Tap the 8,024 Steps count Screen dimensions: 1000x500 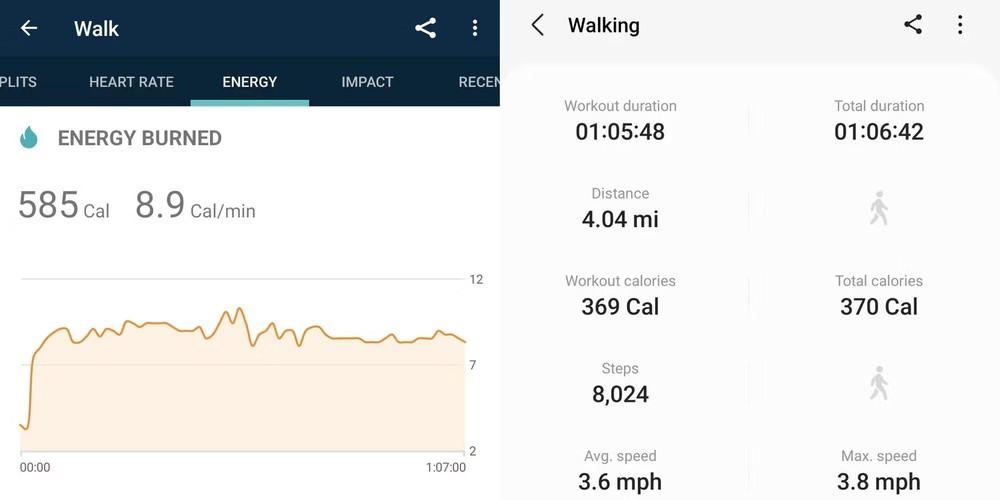click(620, 394)
